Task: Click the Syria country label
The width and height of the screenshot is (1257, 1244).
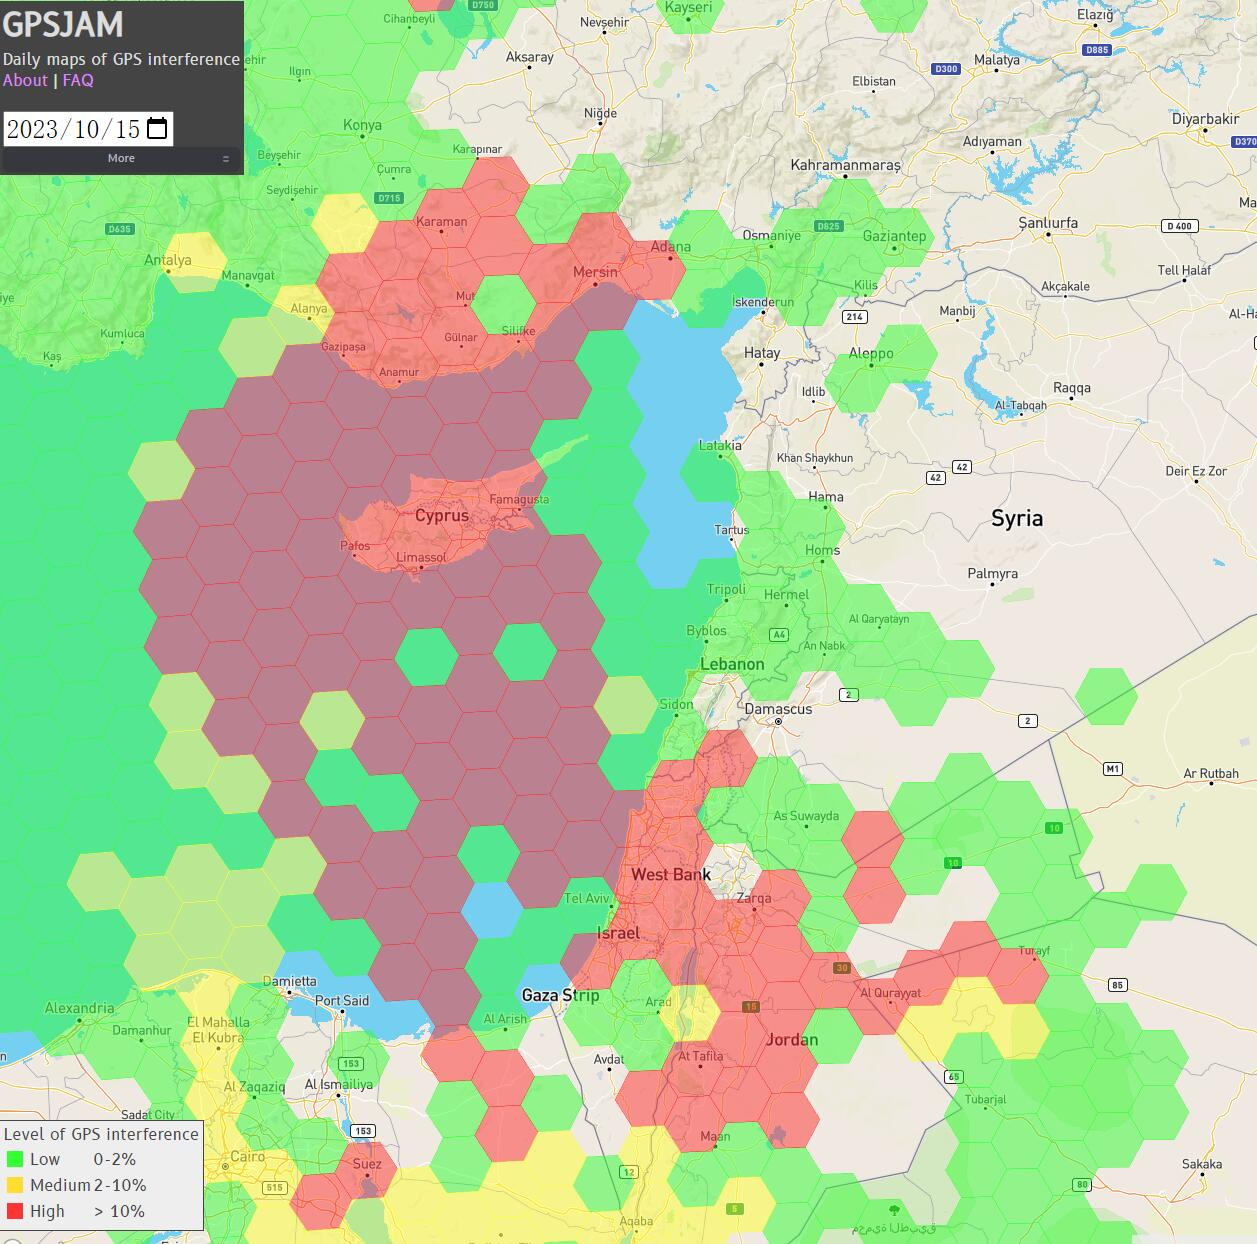Action: click(1017, 518)
